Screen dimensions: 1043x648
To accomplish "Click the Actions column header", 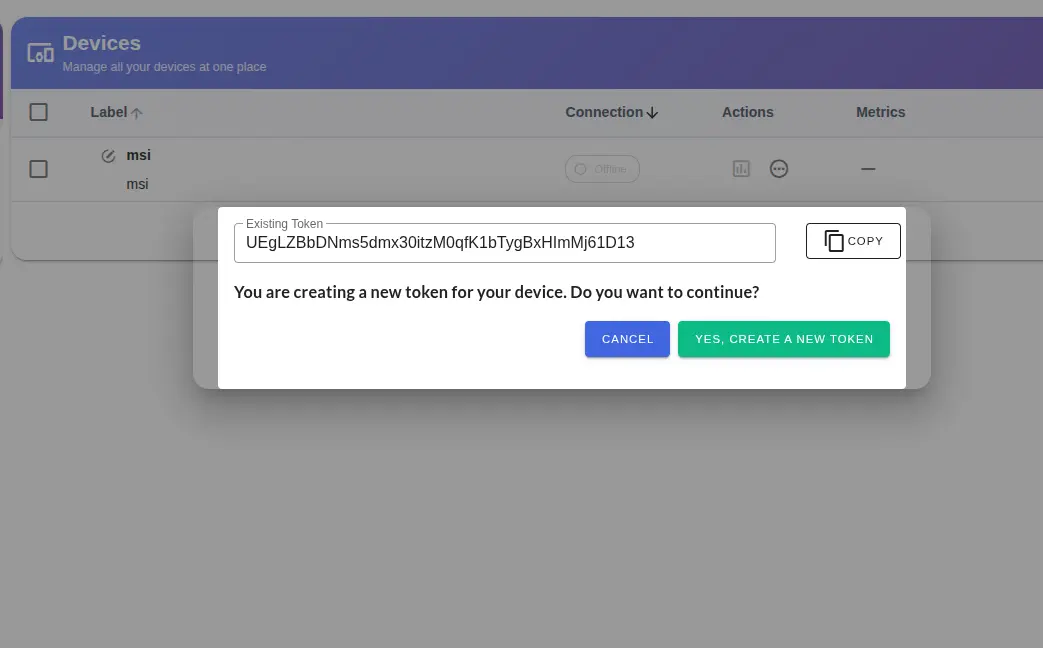I will click(747, 112).
